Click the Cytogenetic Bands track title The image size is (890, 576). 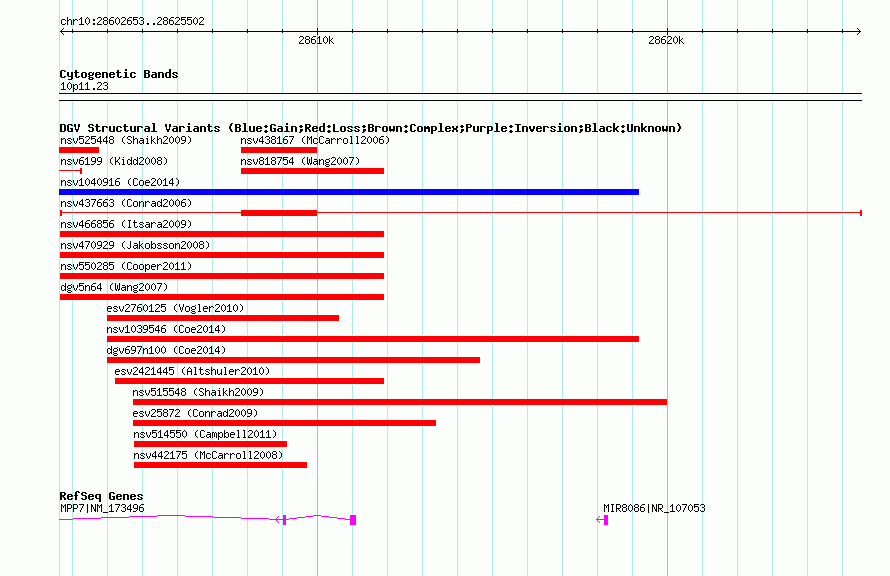[119, 74]
